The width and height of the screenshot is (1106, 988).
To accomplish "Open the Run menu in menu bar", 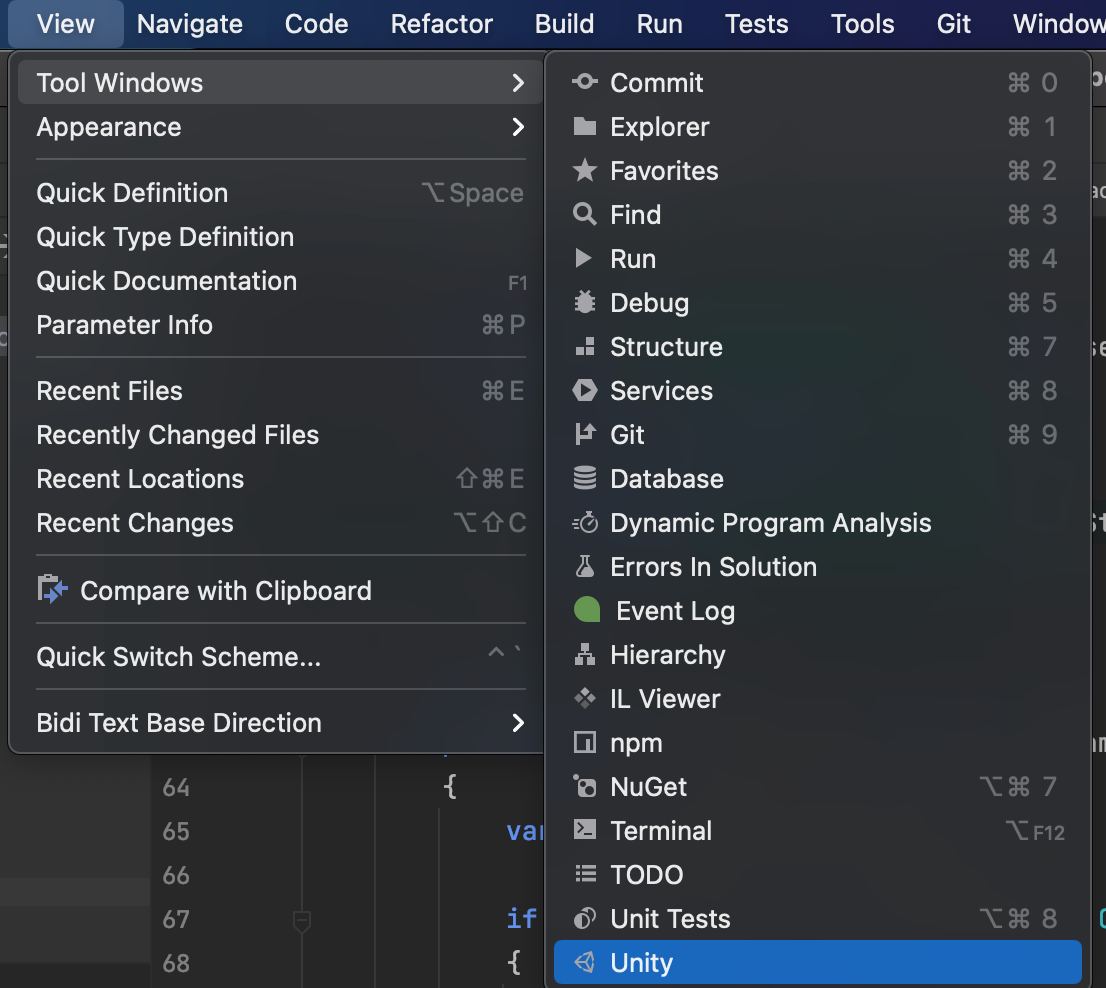I will point(660,24).
